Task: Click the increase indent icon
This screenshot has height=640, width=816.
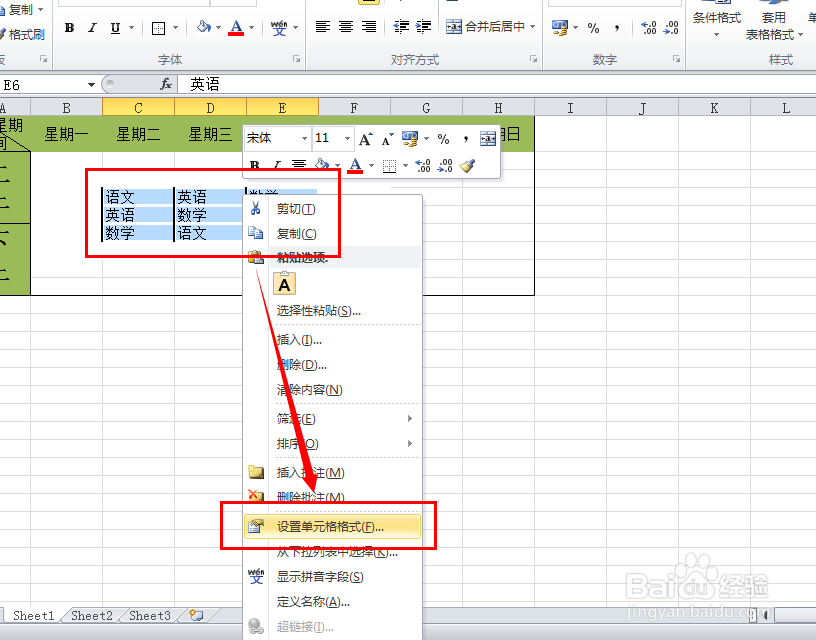Action: (424, 27)
